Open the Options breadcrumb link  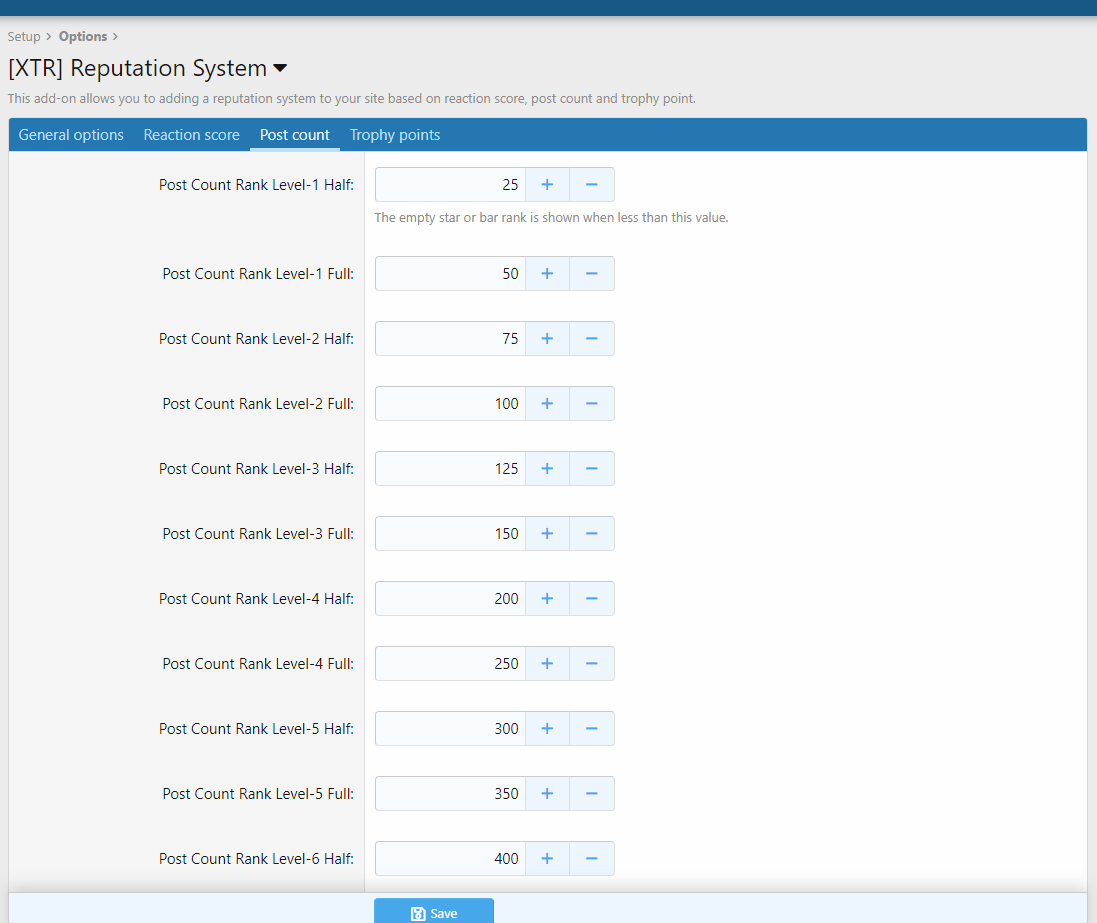pos(83,37)
